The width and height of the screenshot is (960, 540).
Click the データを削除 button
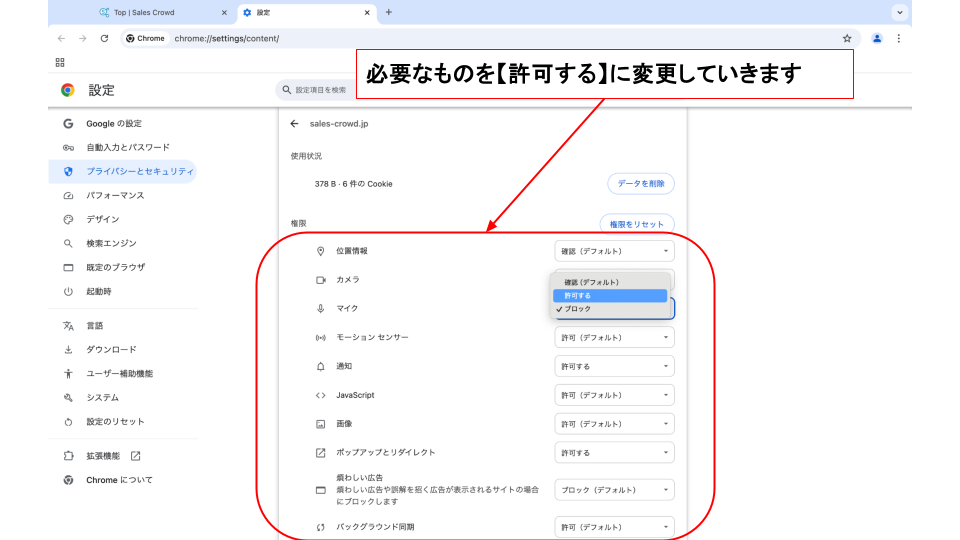(x=640, y=184)
